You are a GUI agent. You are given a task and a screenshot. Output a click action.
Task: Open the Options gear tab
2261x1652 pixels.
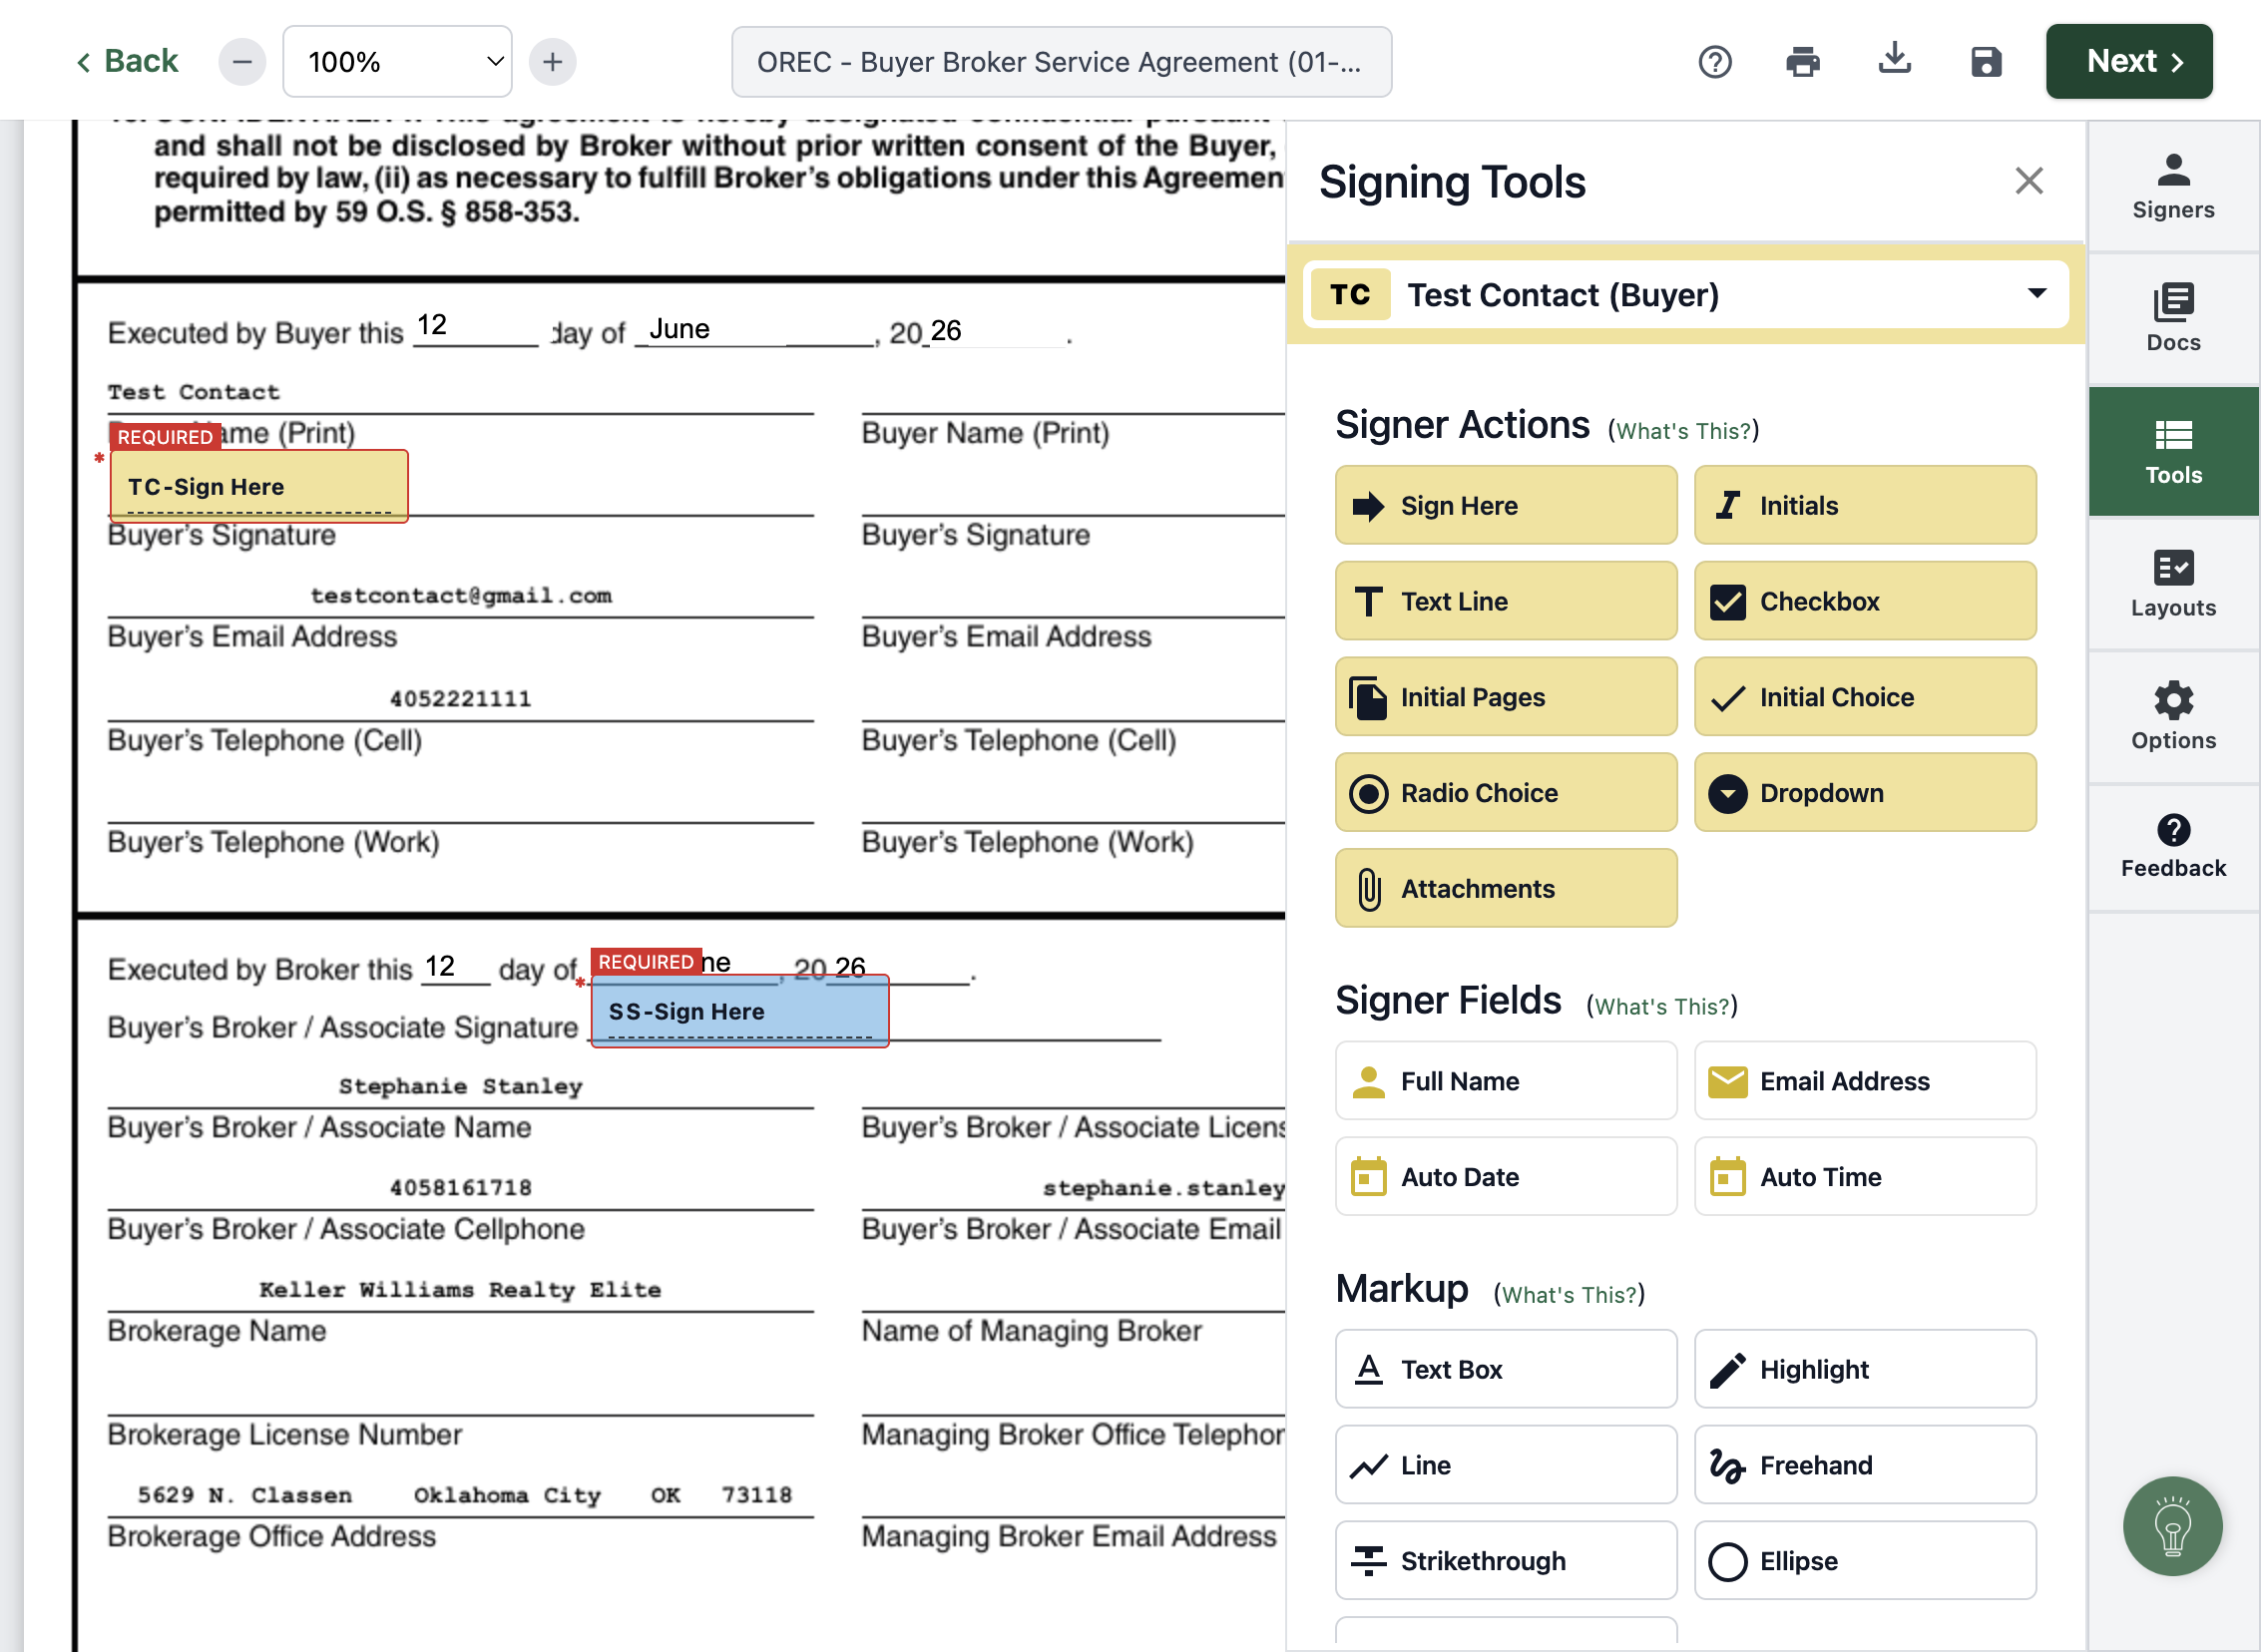[2173, 717]
